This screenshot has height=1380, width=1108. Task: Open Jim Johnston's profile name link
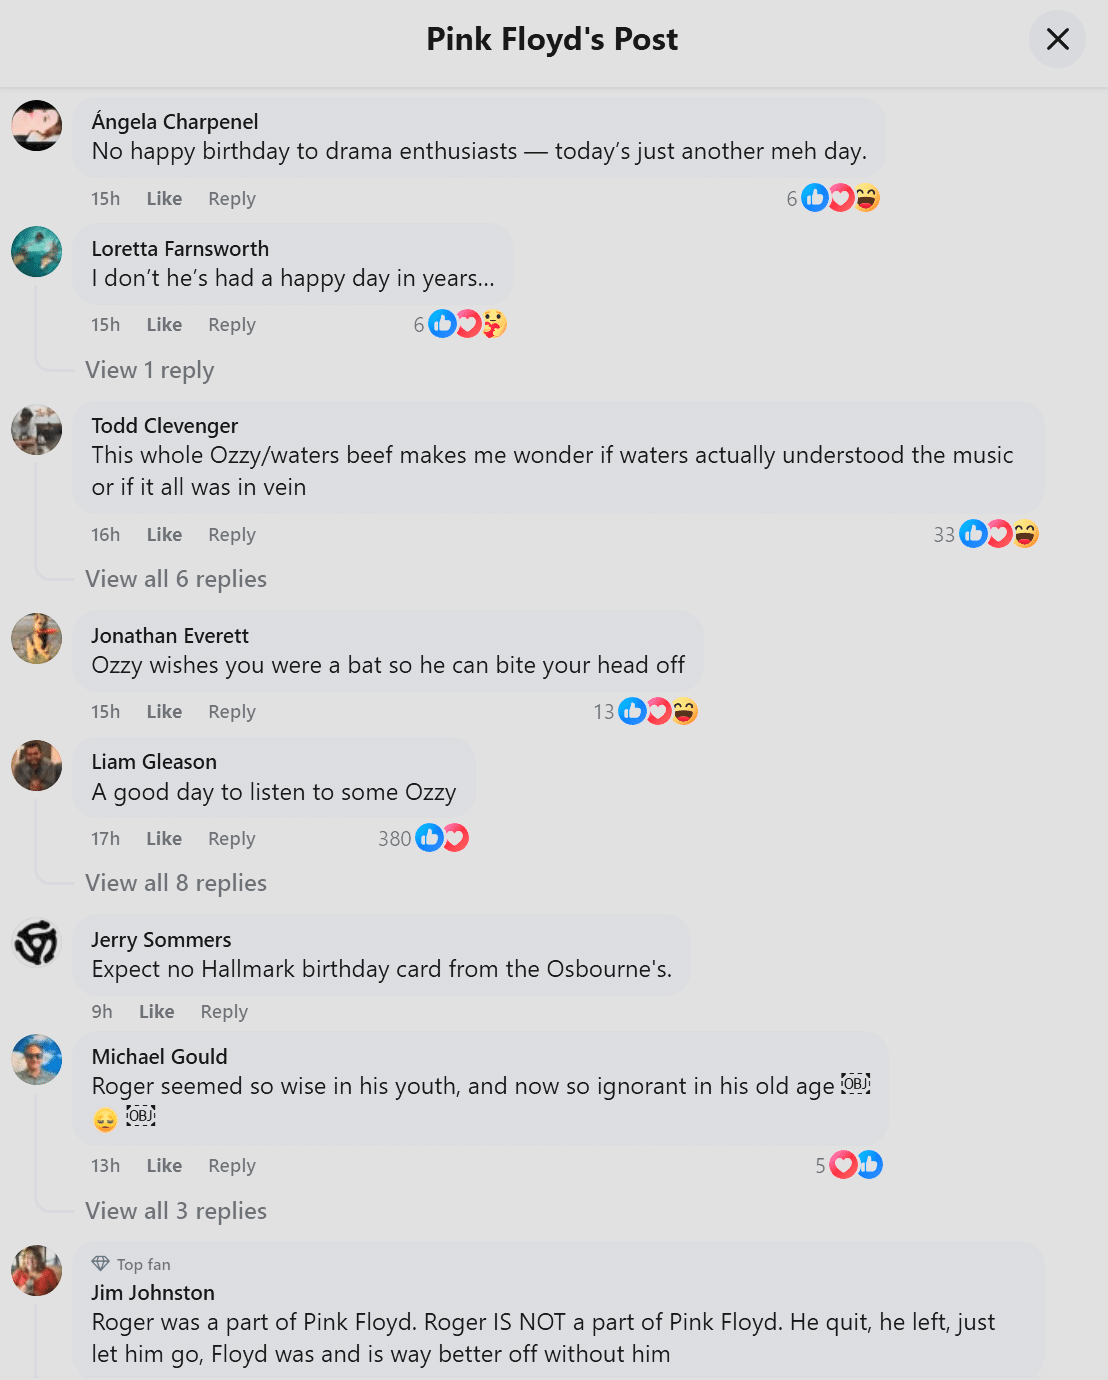[x=153, y=1292]
